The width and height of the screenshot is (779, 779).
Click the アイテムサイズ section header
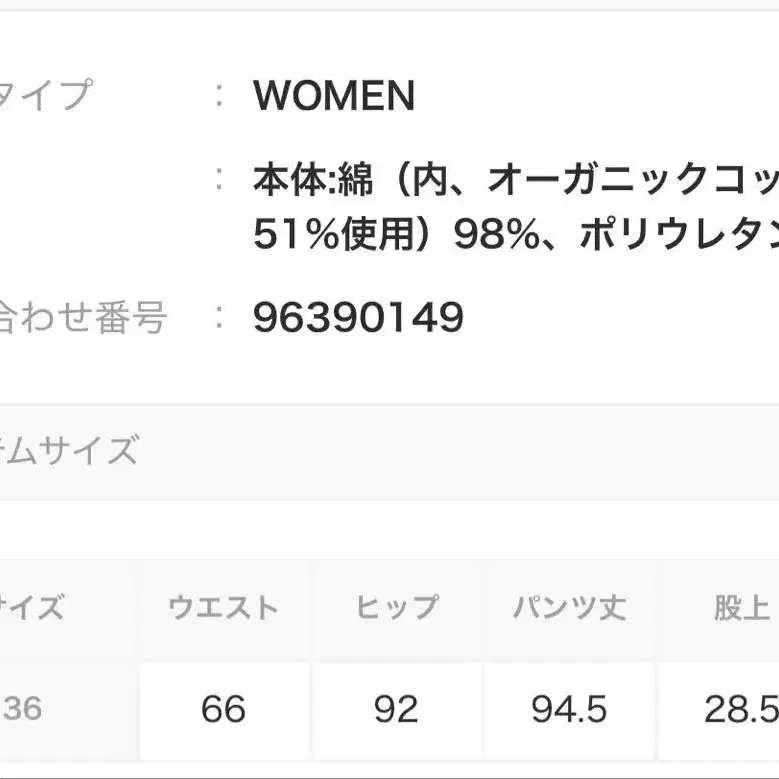pyautogui.click(x=68, y=451)
